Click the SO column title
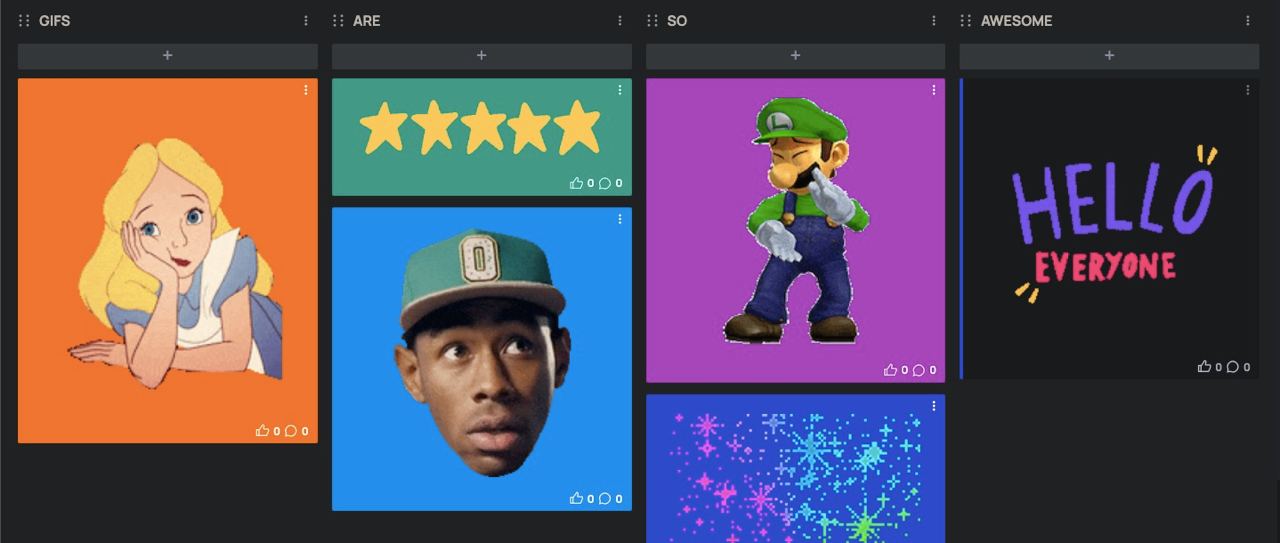 (x=677, y=20)
